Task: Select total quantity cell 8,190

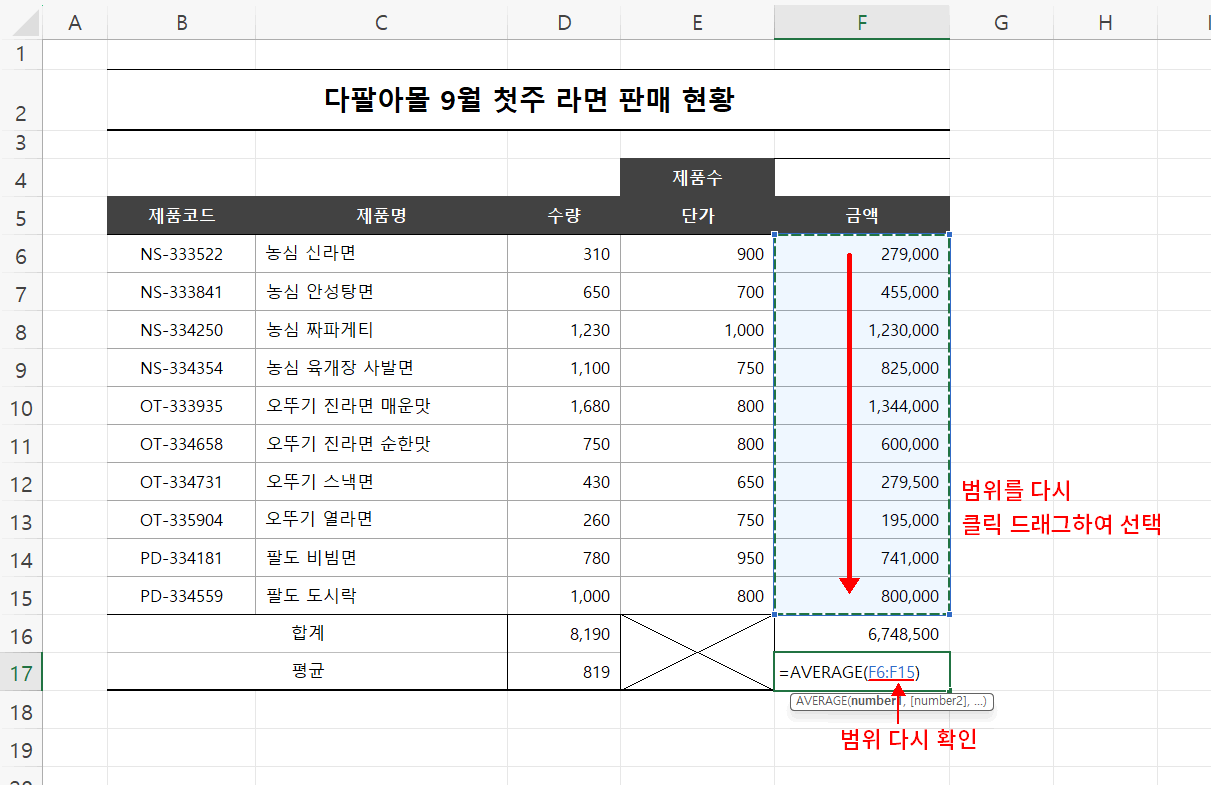Action: coord(564,634)
